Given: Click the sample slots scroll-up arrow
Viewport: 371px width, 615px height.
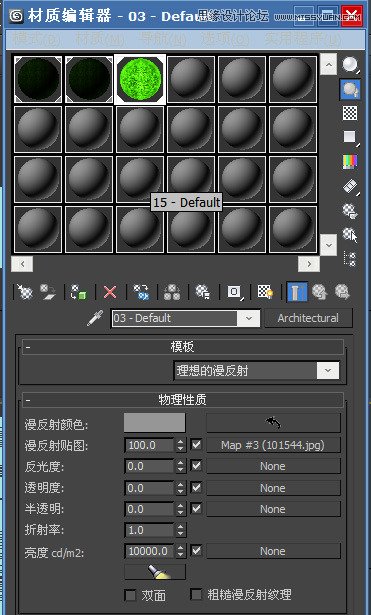Looking at the screenshot, I should point(329,64).
